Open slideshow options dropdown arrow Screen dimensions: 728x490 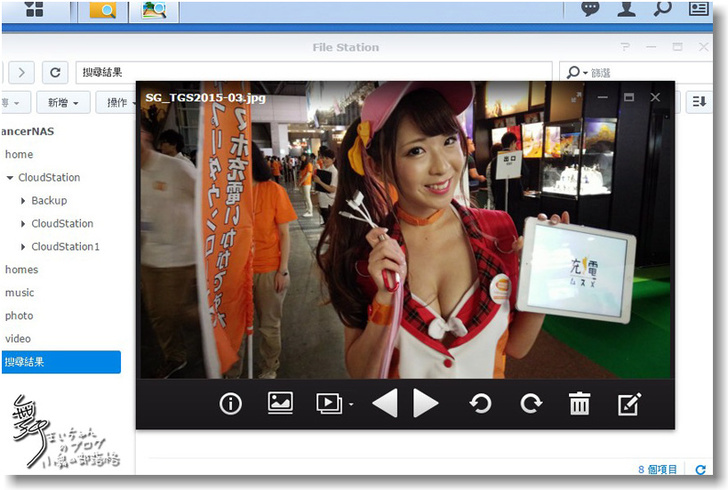coord(351,405)
